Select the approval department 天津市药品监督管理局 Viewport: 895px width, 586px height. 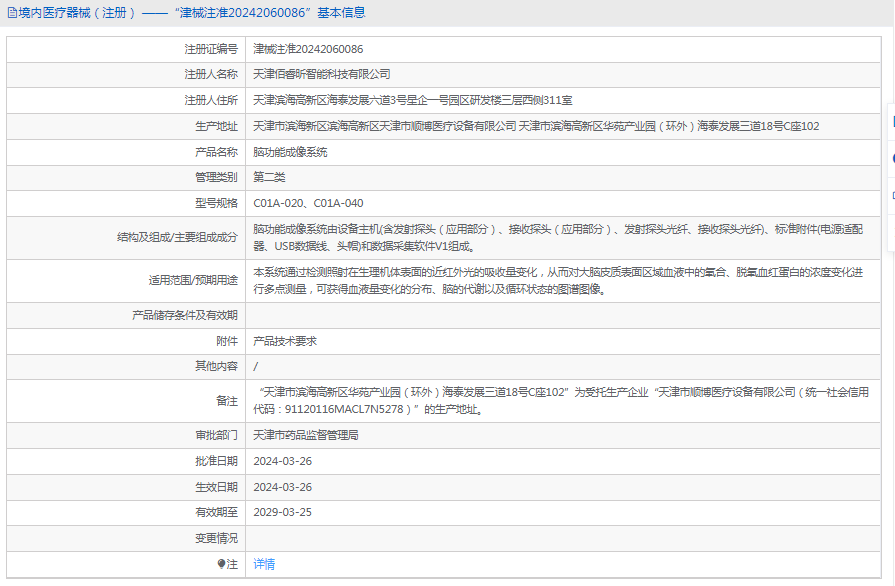tap(306, 435)
